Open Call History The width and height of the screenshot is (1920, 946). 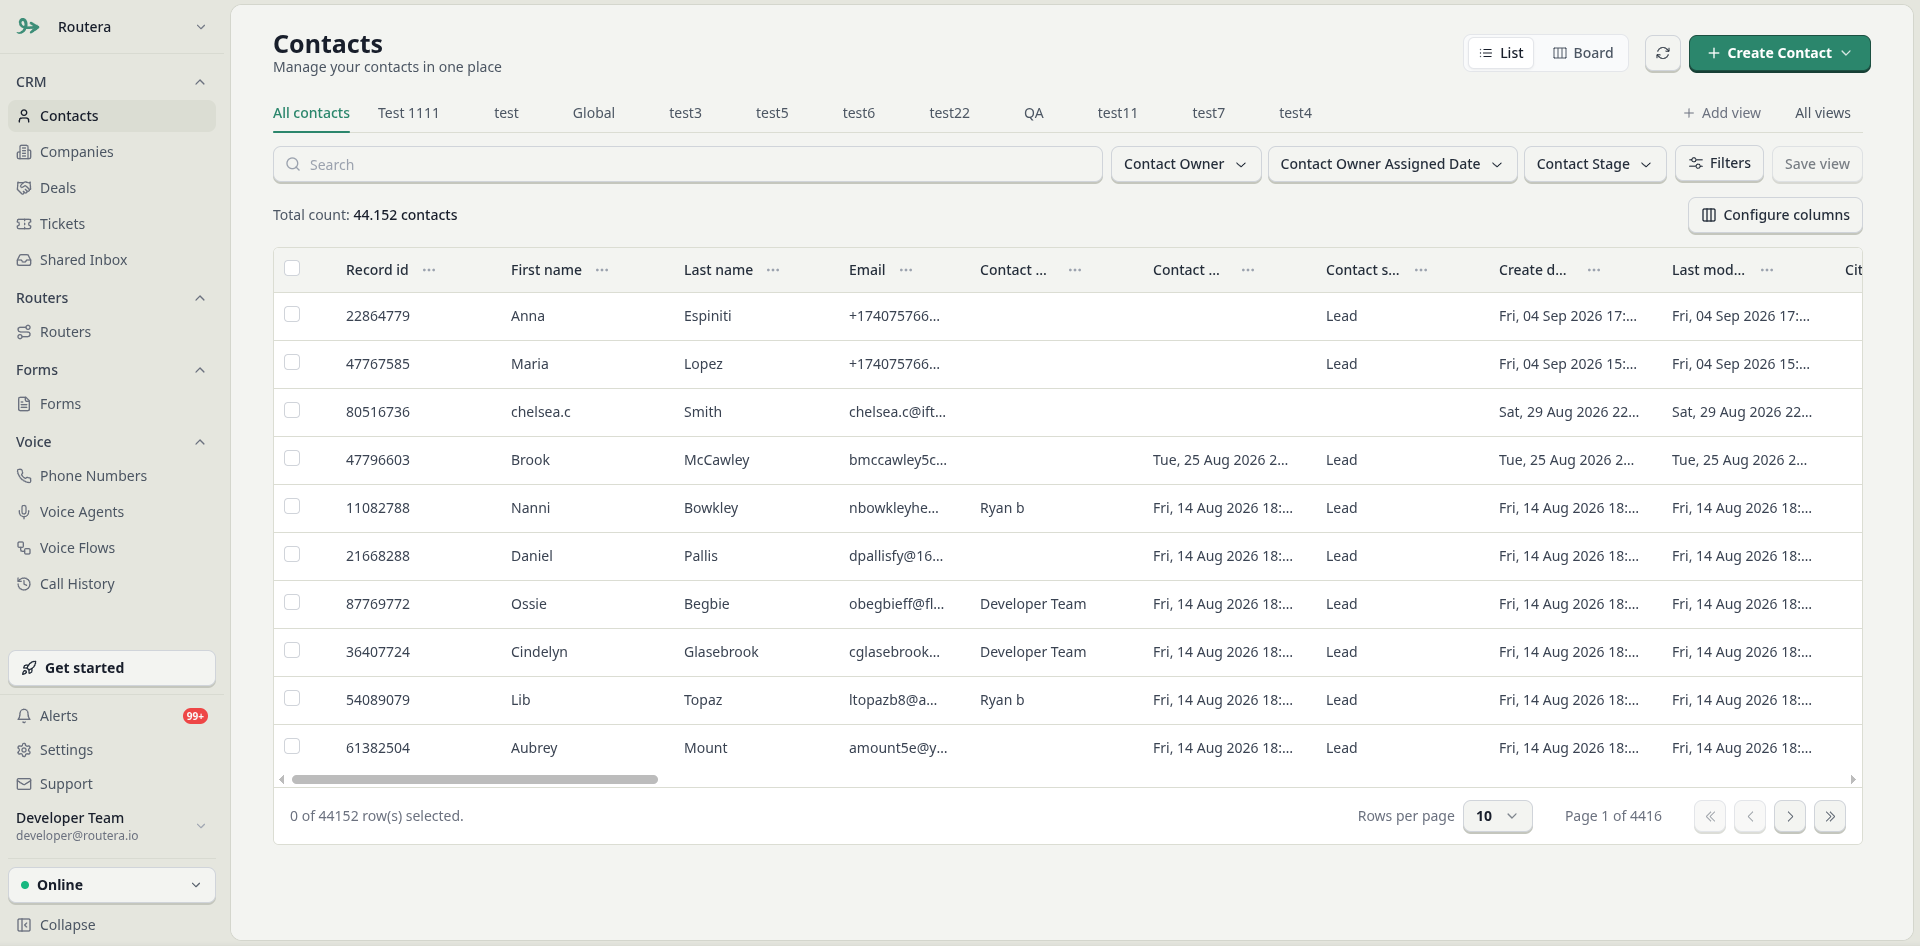112,584
